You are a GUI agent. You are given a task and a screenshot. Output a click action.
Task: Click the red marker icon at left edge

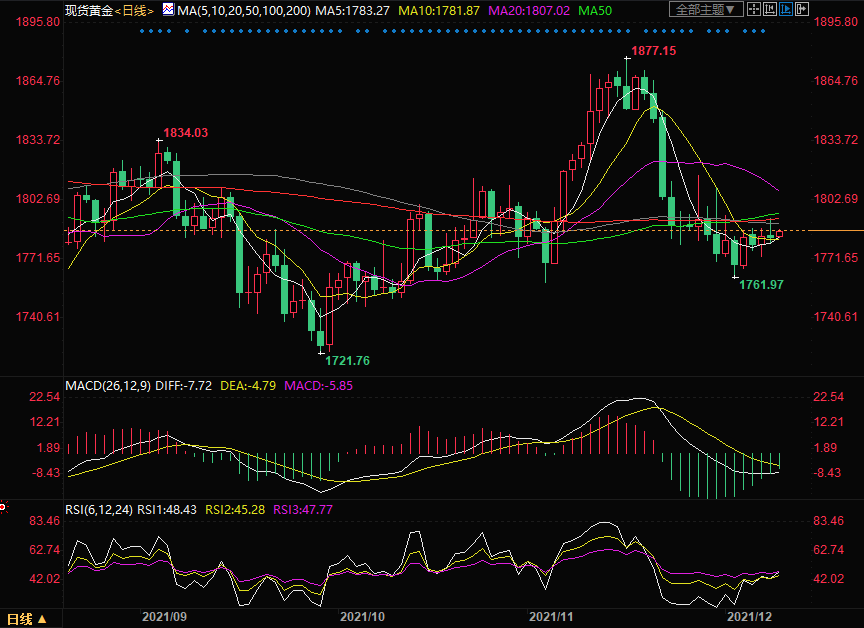pos(3,507)
